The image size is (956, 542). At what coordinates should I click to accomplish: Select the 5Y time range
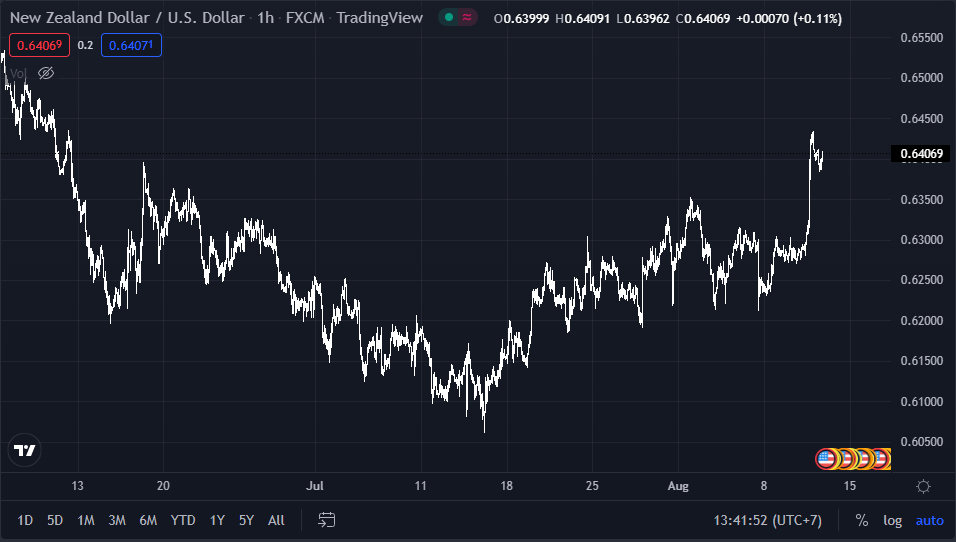246,520
